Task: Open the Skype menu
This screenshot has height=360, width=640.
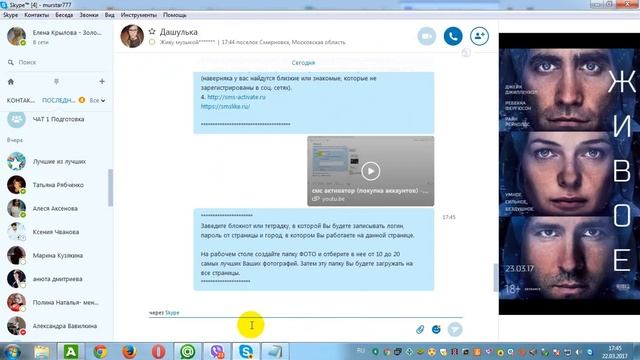Action: pyautogui.click(x=11, y=15)
